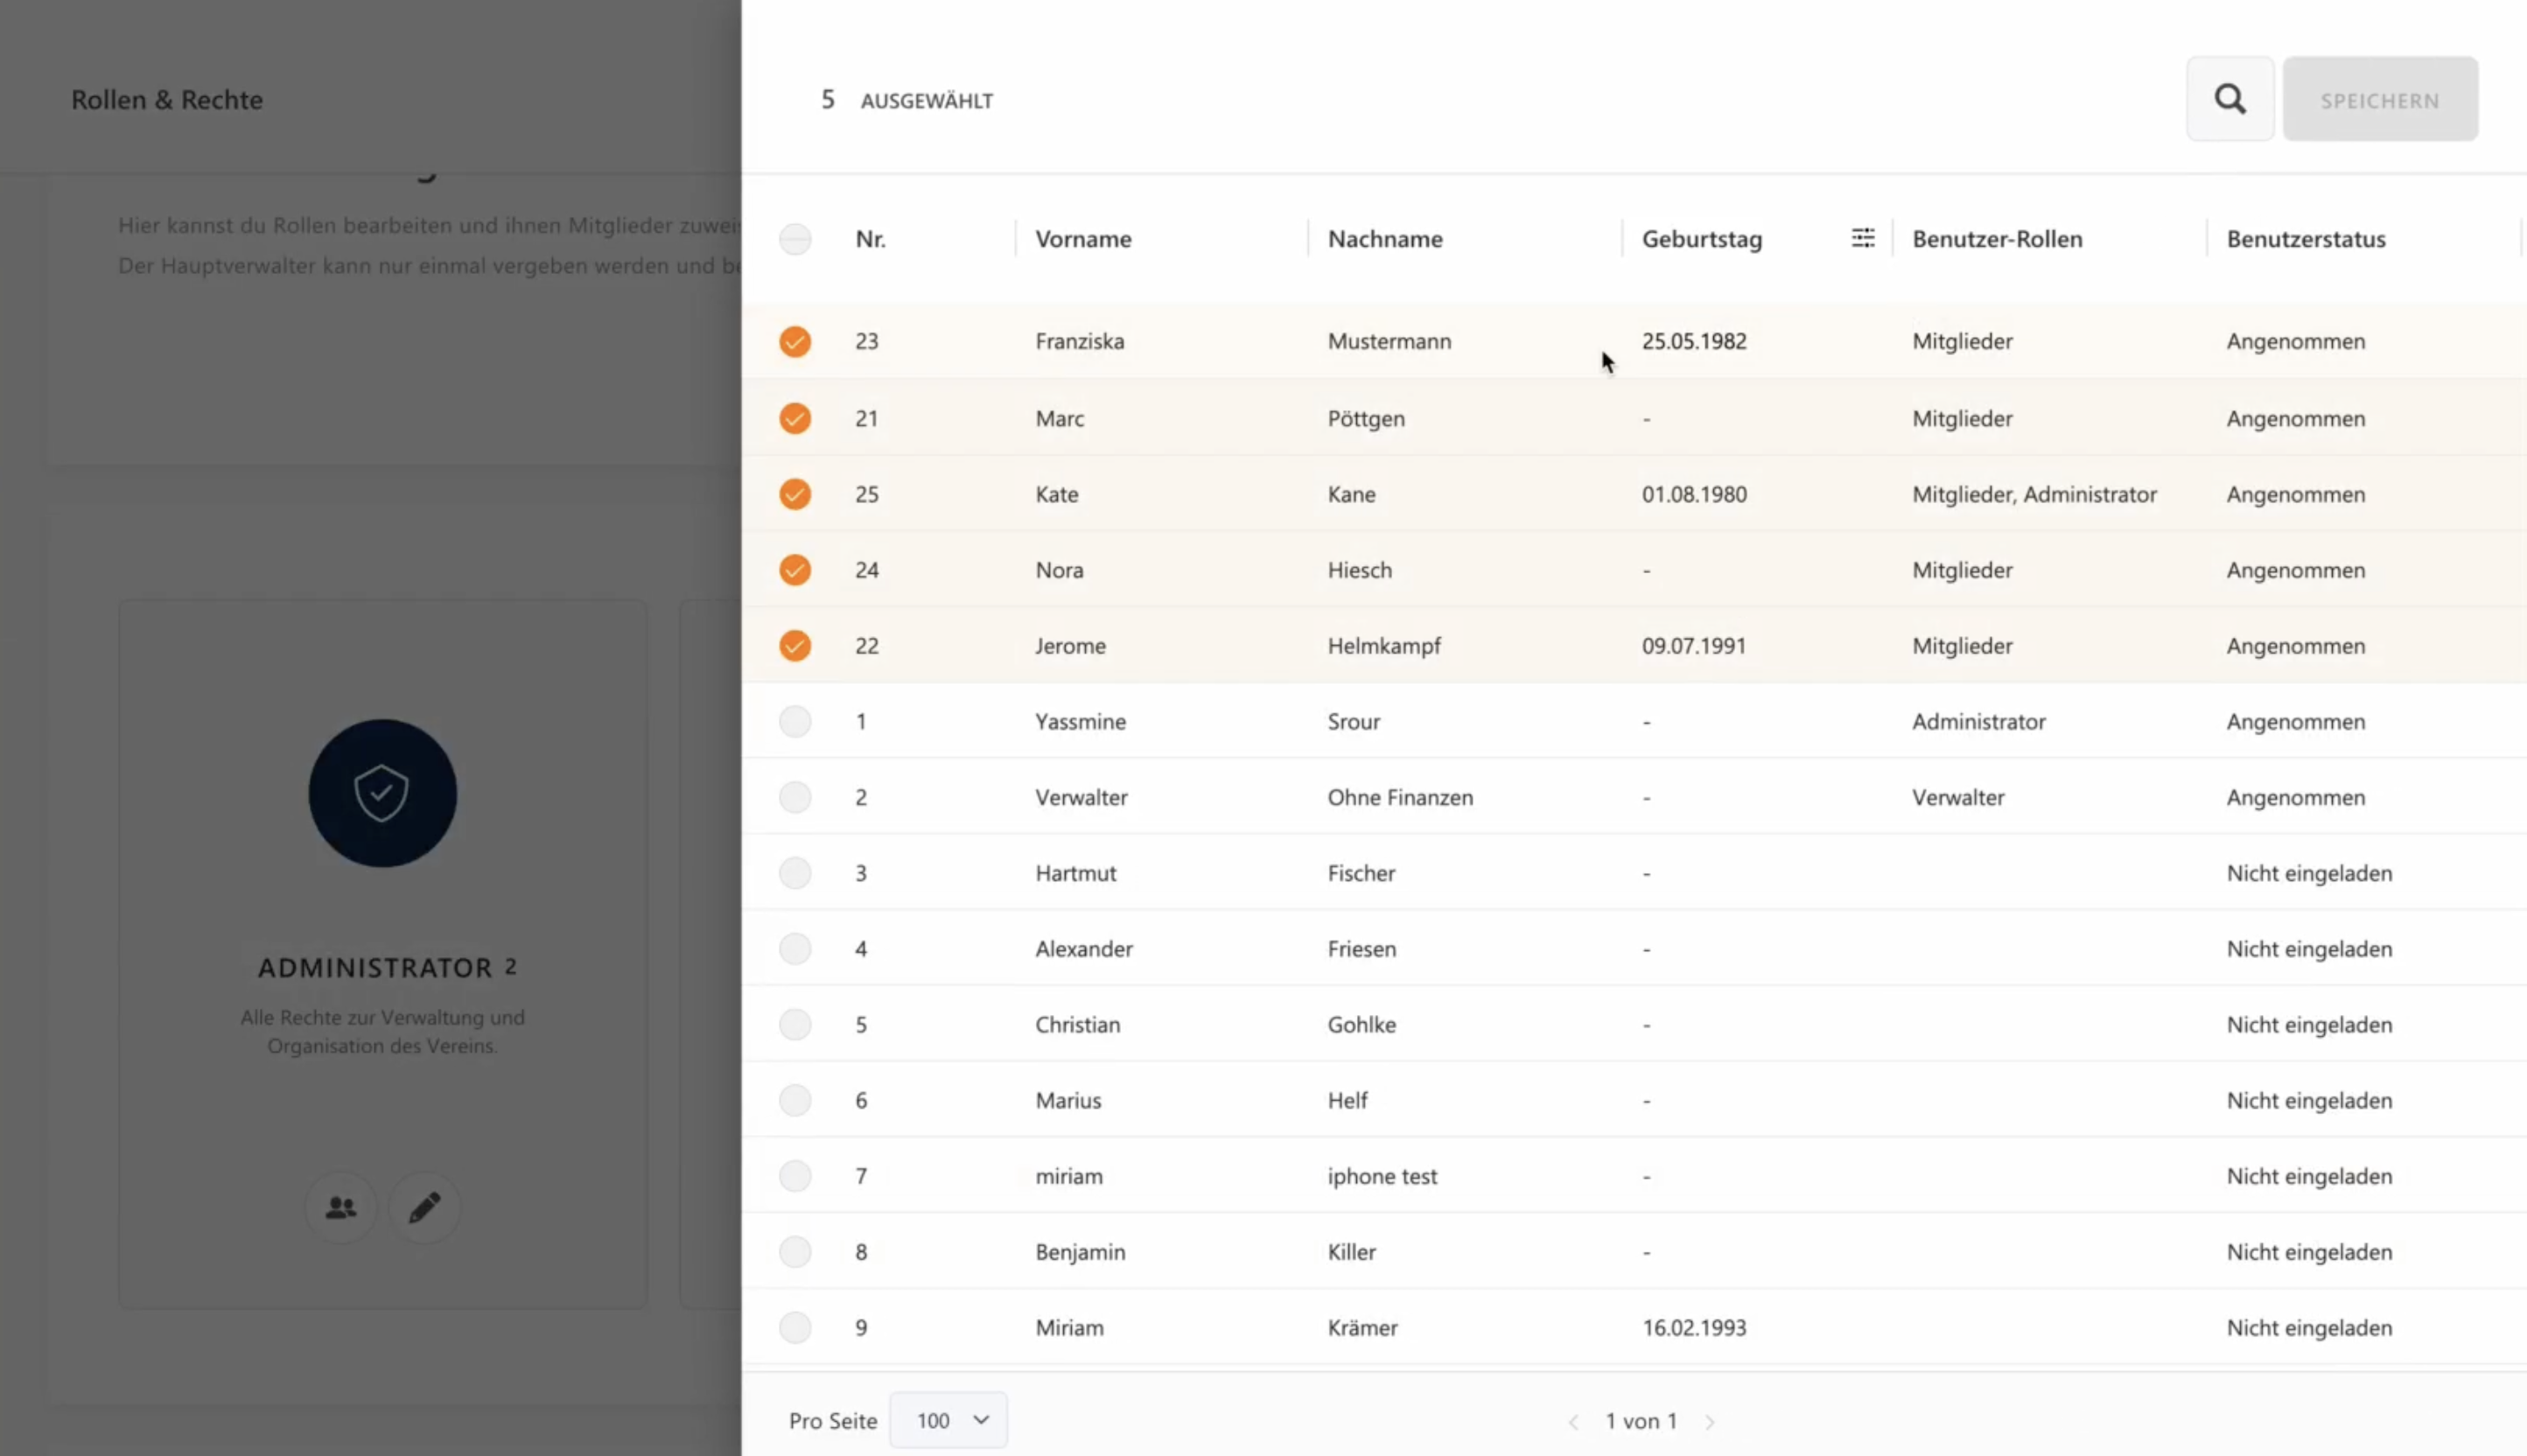Click birthday 01.08.1980
The image size is (2527, 1456).
pyautogui.click(x=1694, y=494)
